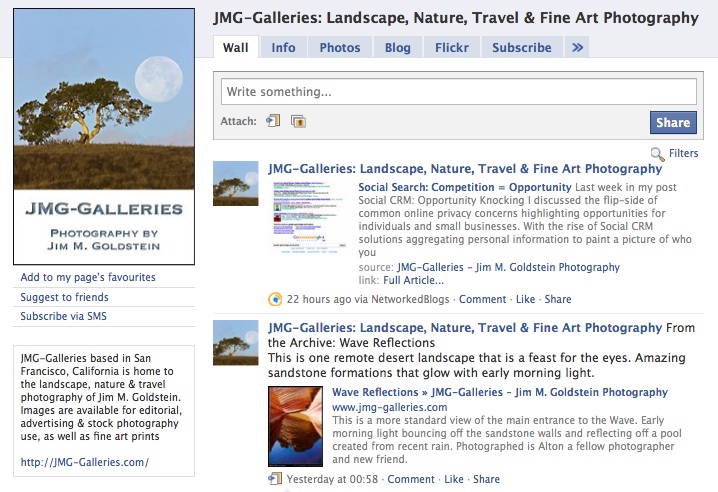Viewport: 718px width, 492px height.
Task: Show more tabs with double arrow
Action: (577, 47)
